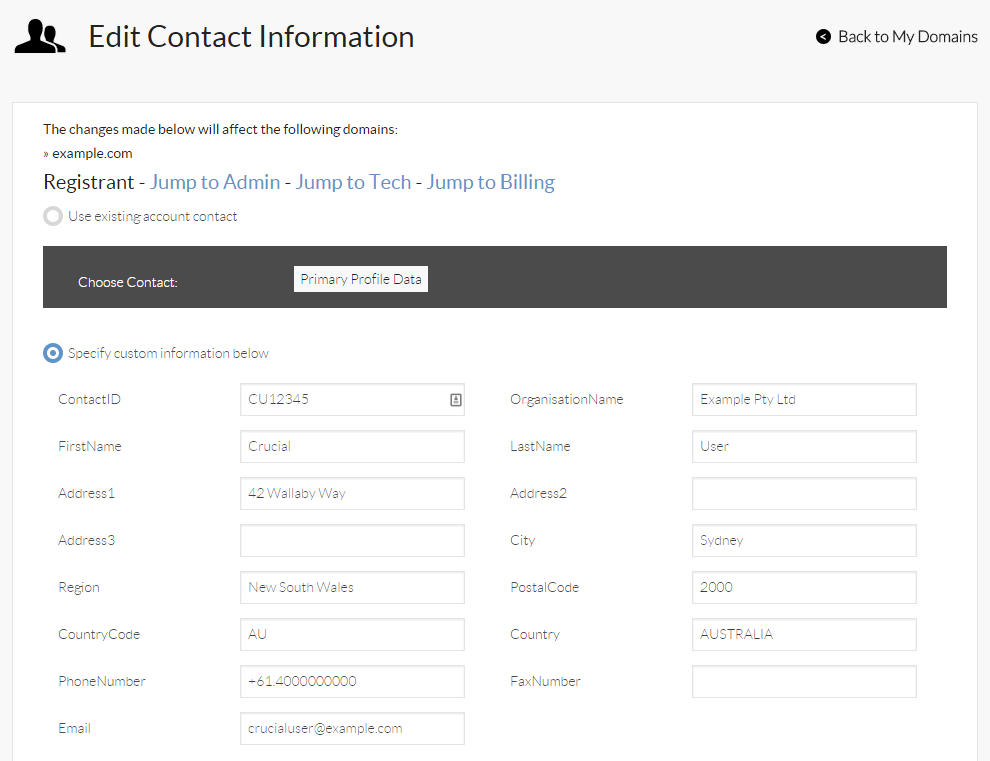This screenshot has width=990, height=761.
Task: Click the Country field containing AUSTRALIA
Action: pyautogui.click(x=804, y=634)
